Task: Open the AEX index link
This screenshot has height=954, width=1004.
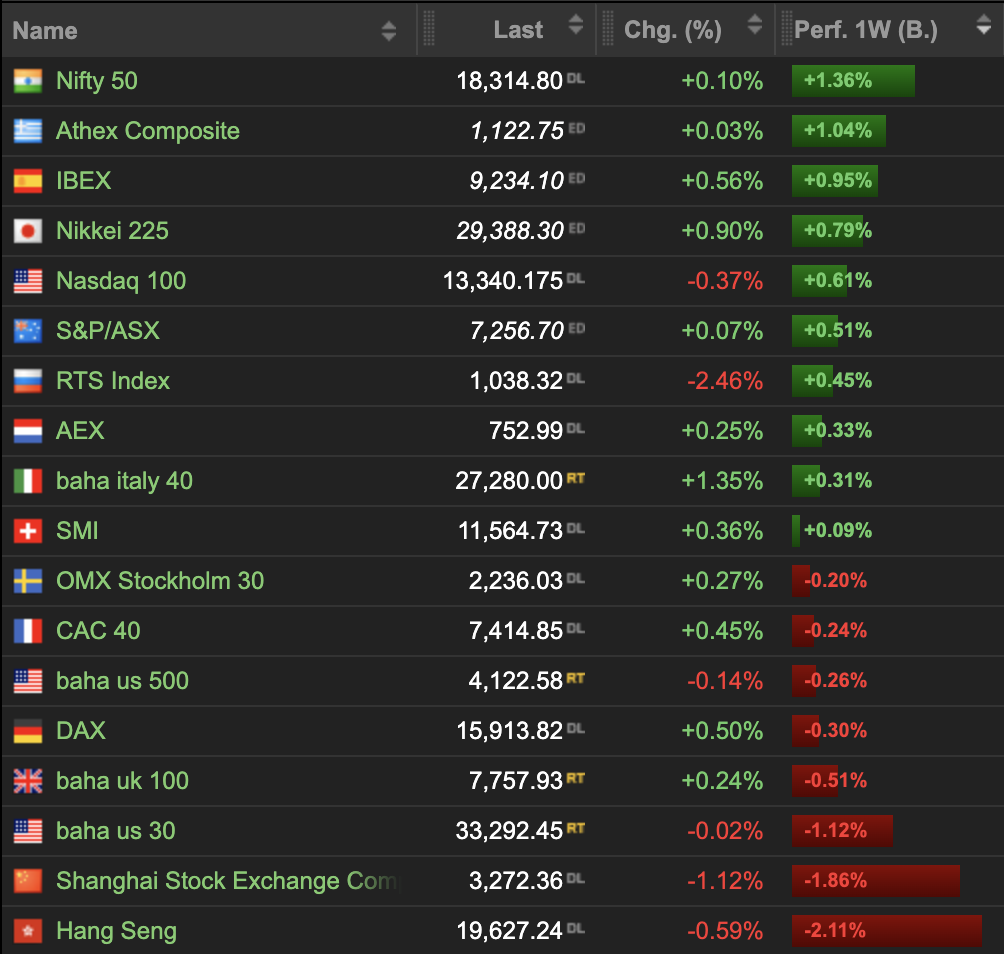Action: (80, 430)
